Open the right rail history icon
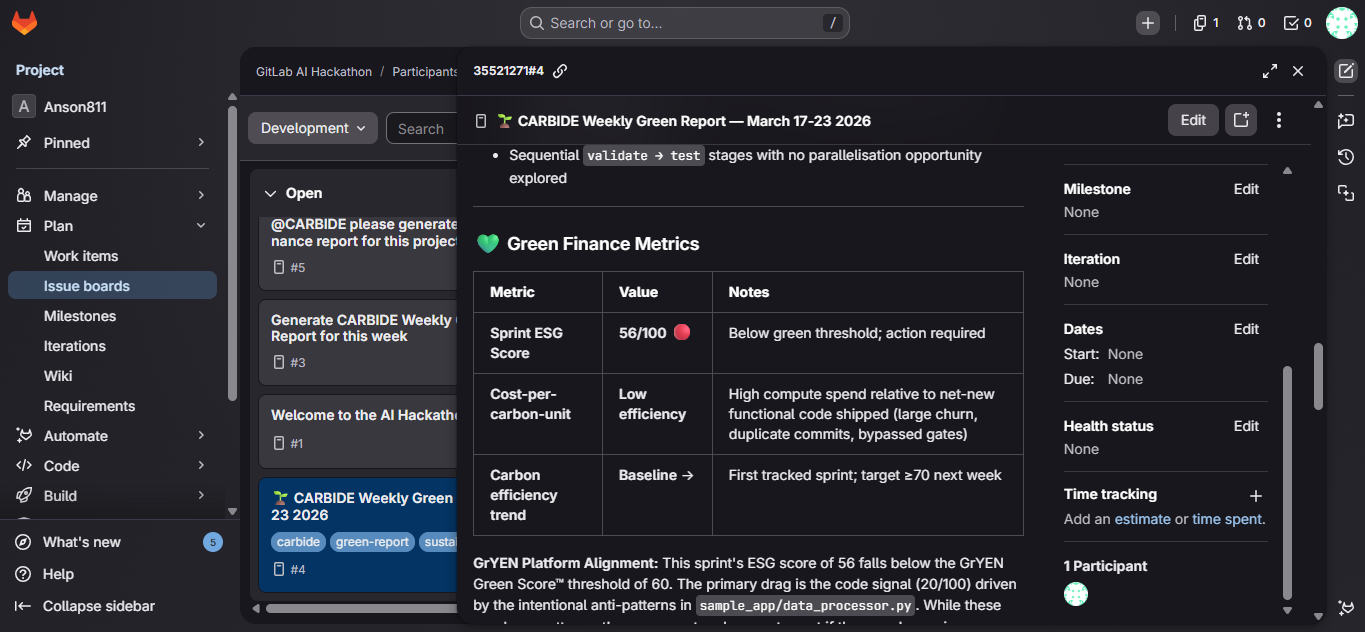 [x=1346, y=157]
